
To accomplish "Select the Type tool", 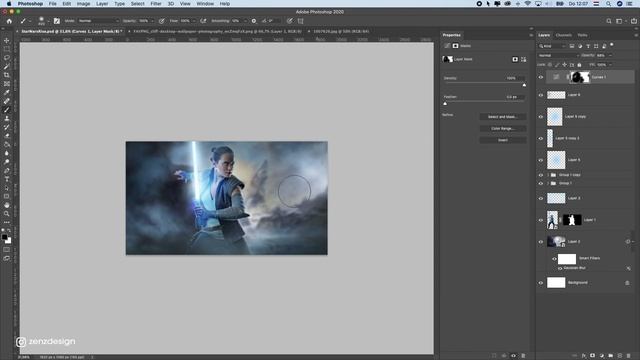I will tap(7, 179).
